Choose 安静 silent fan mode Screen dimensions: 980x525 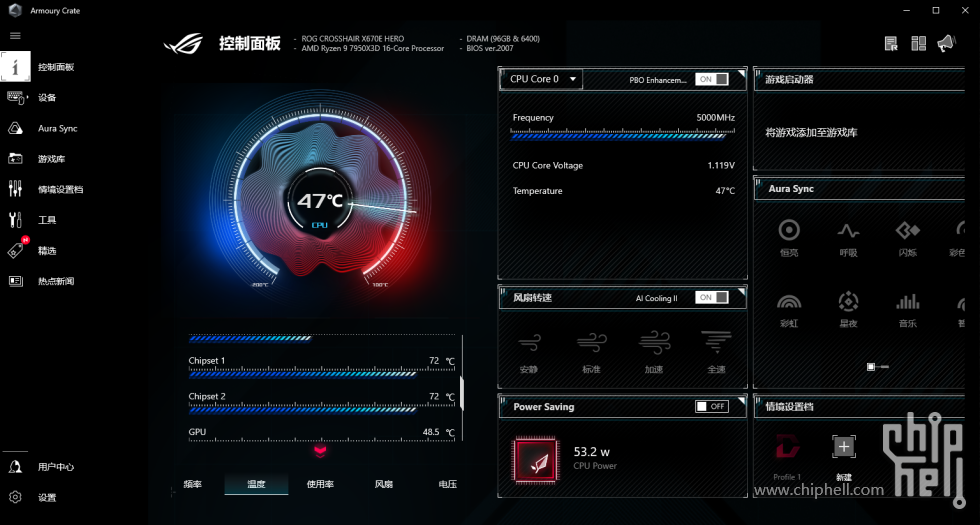[x=529, y=352]
